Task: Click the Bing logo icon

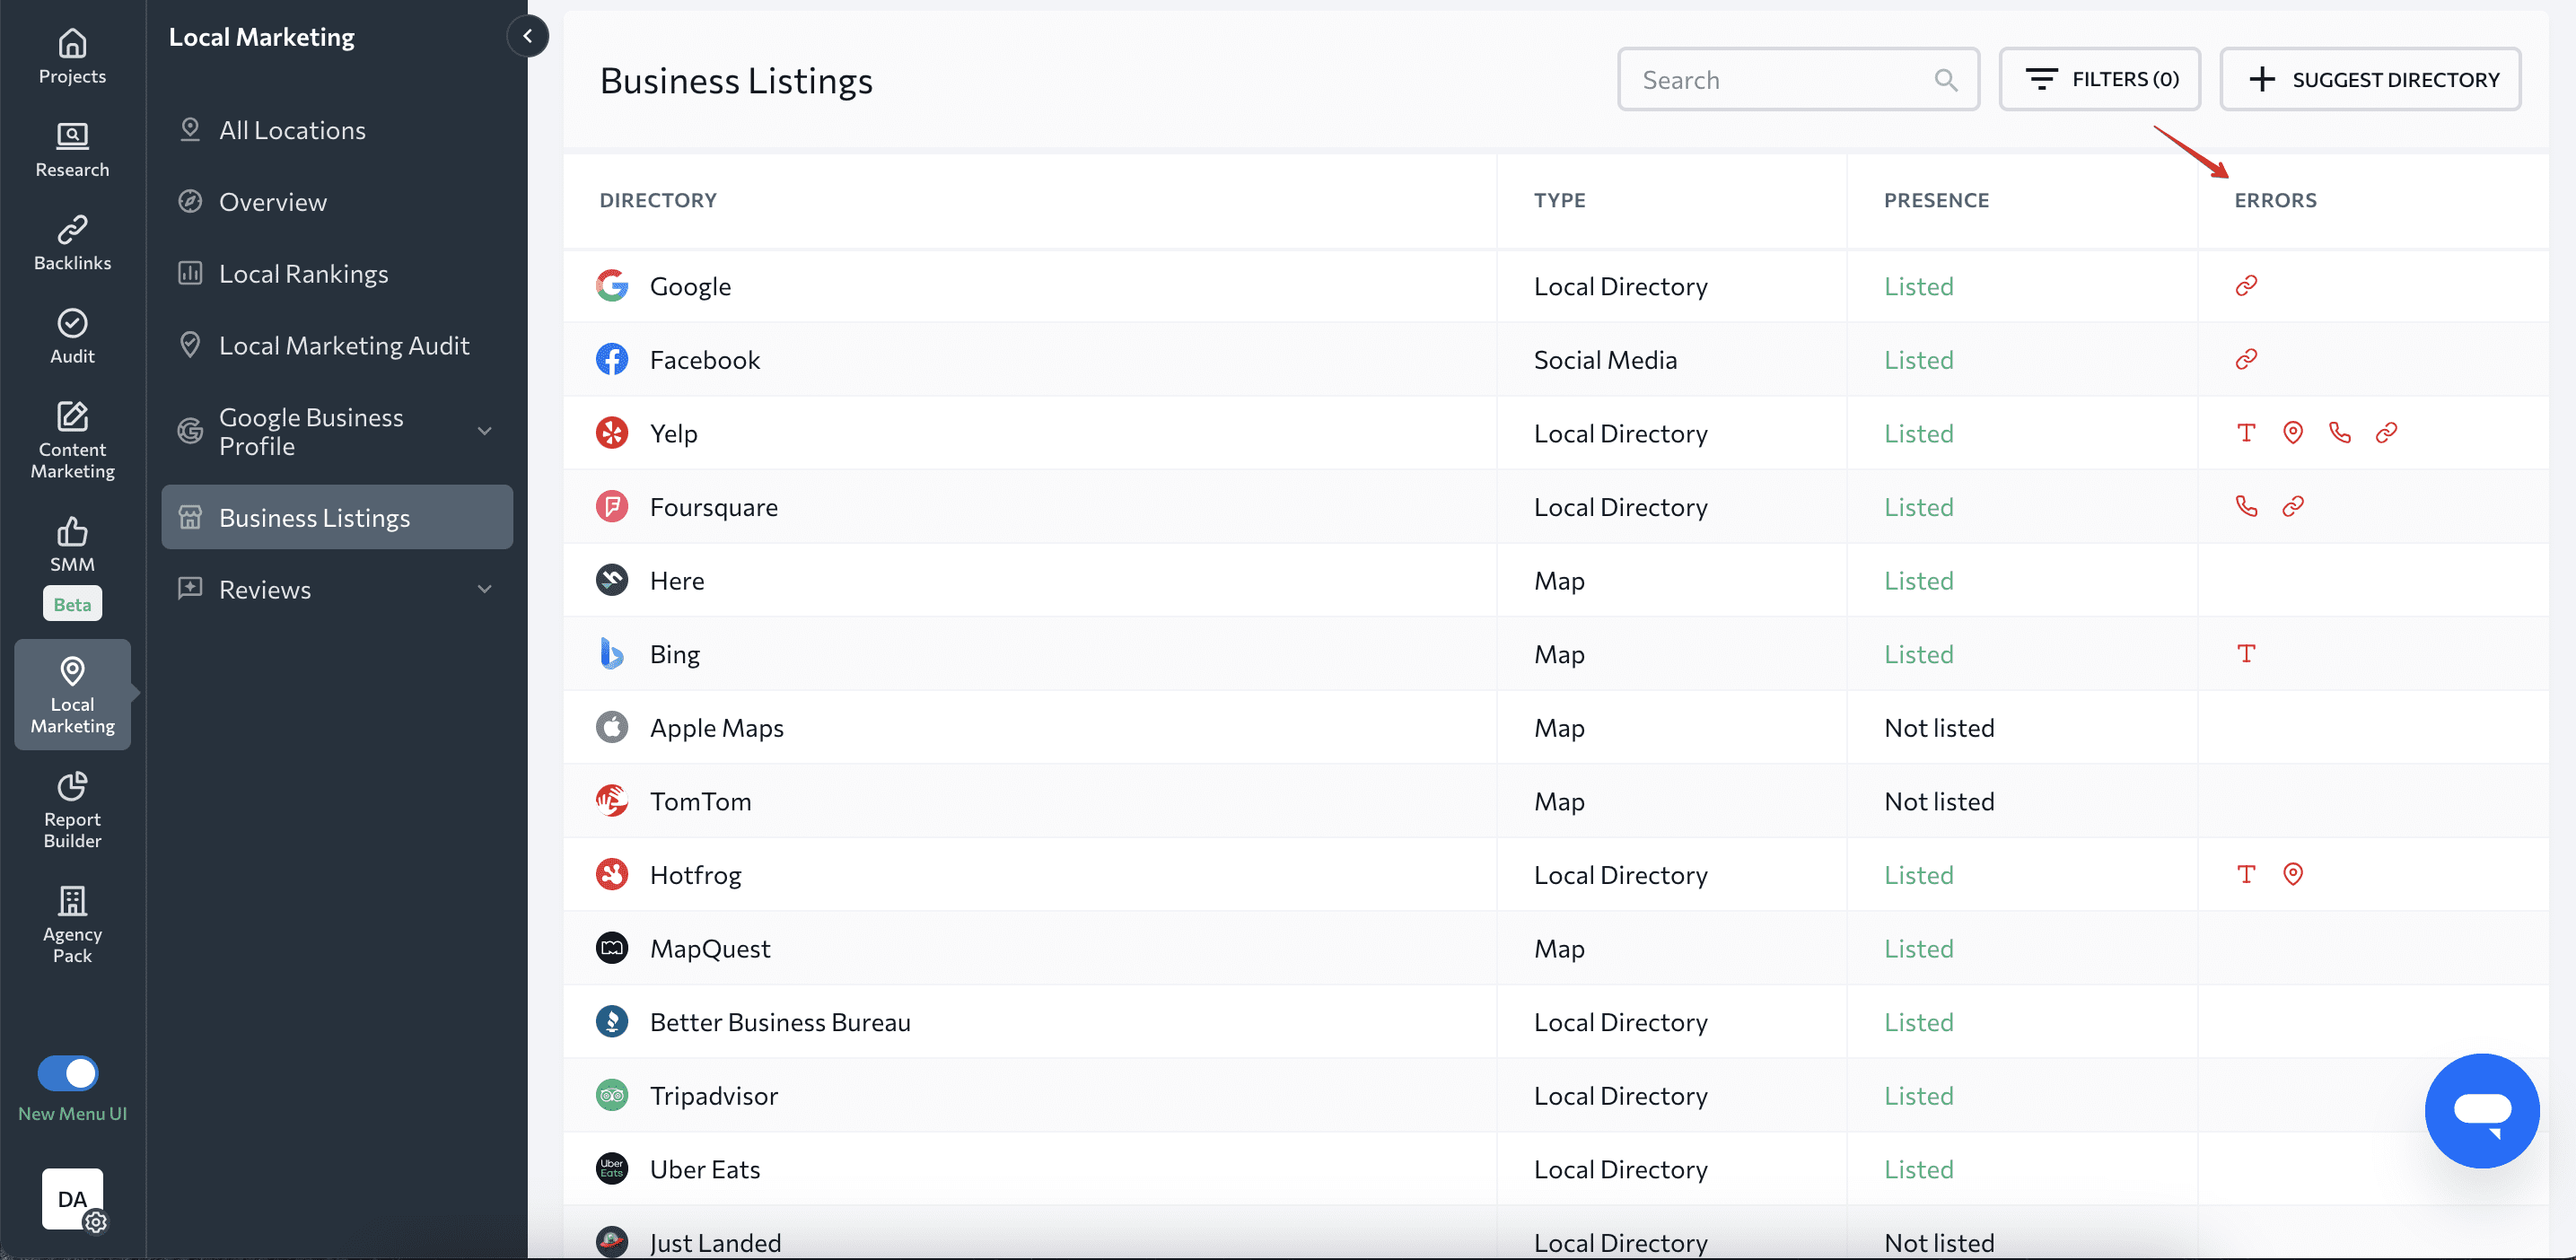Action: pyautogui.click(x=612, y=653)
